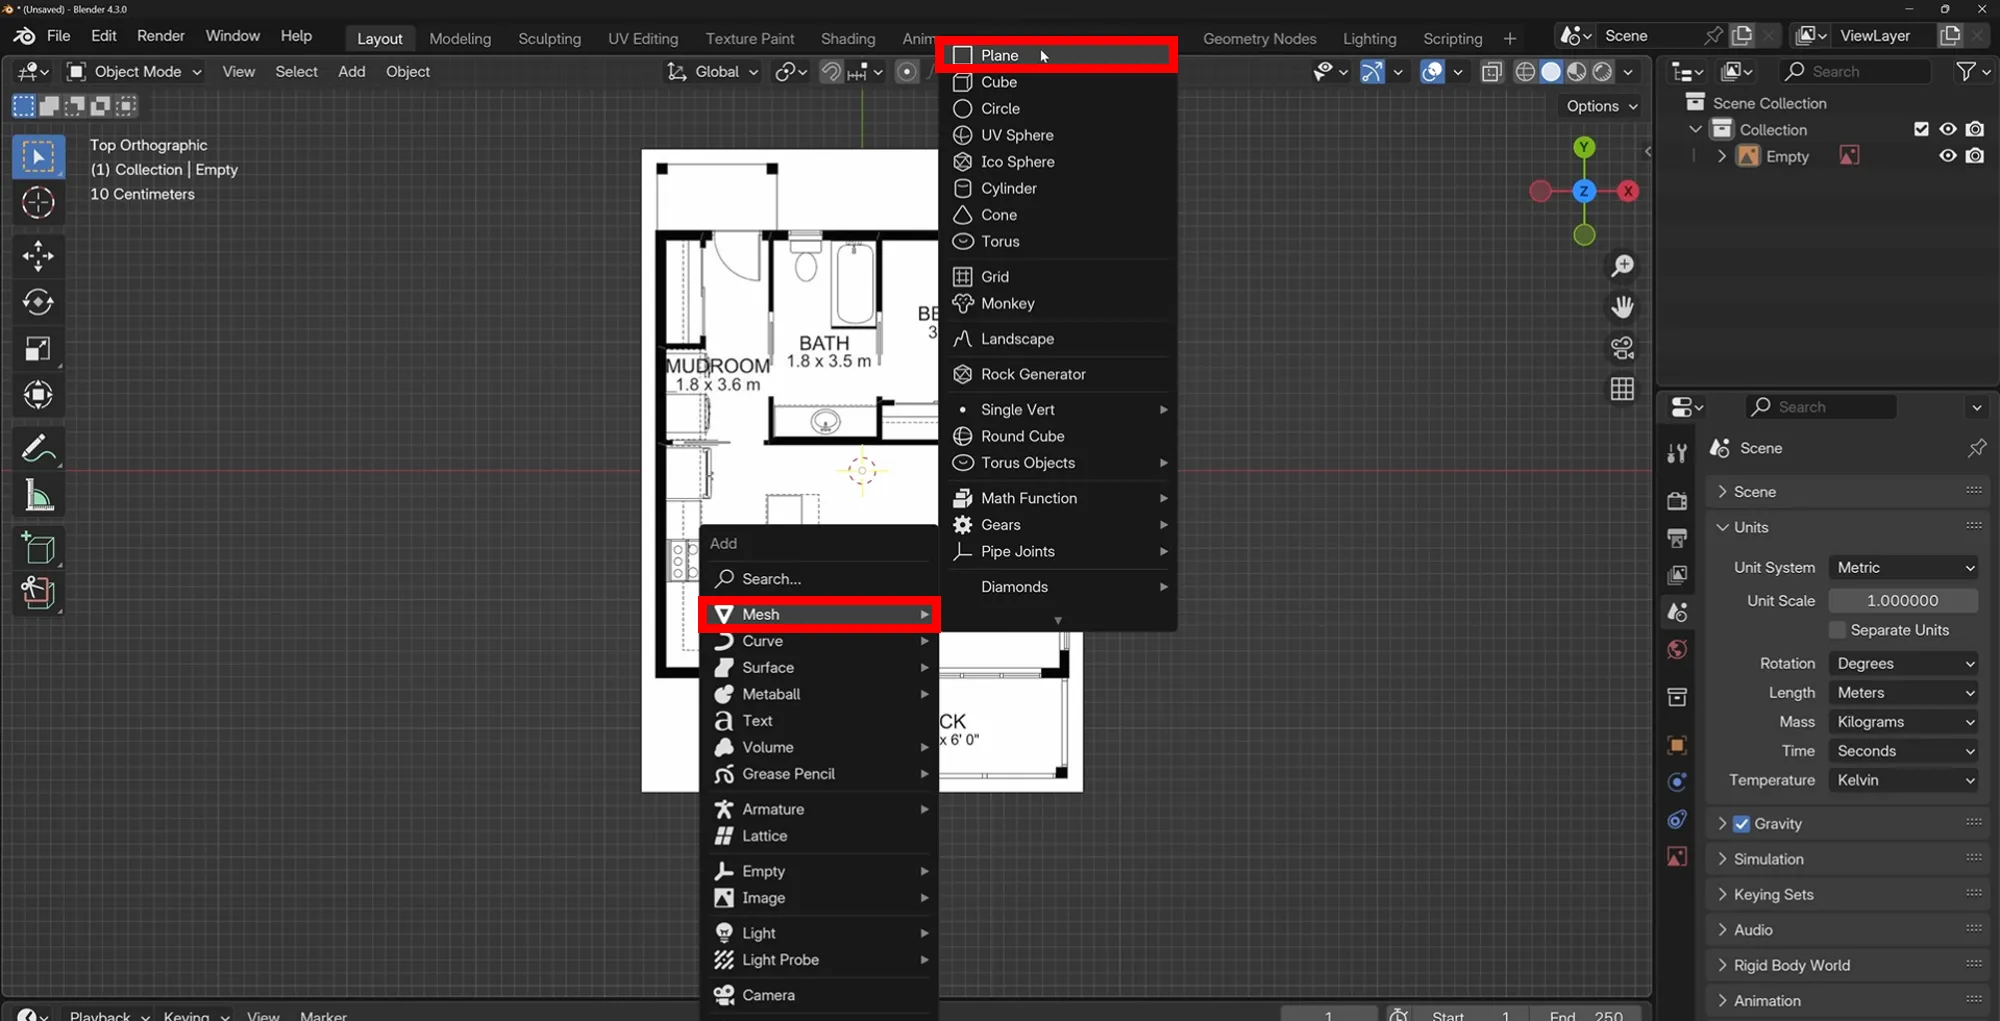Enable the Separate Units checkbox
The width and height of the screenshot is (2000, 1021).
1837,630
